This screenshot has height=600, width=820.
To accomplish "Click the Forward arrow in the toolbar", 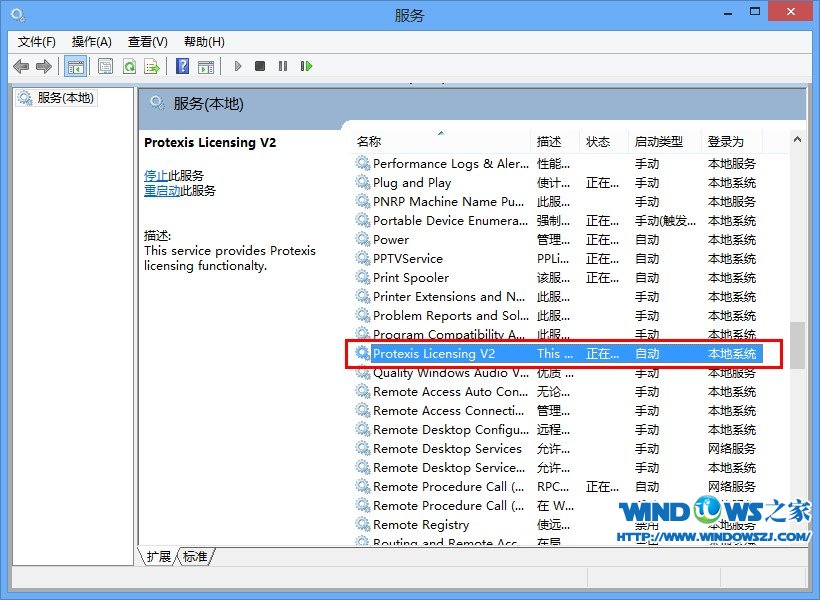I will [x=43, y=66].
